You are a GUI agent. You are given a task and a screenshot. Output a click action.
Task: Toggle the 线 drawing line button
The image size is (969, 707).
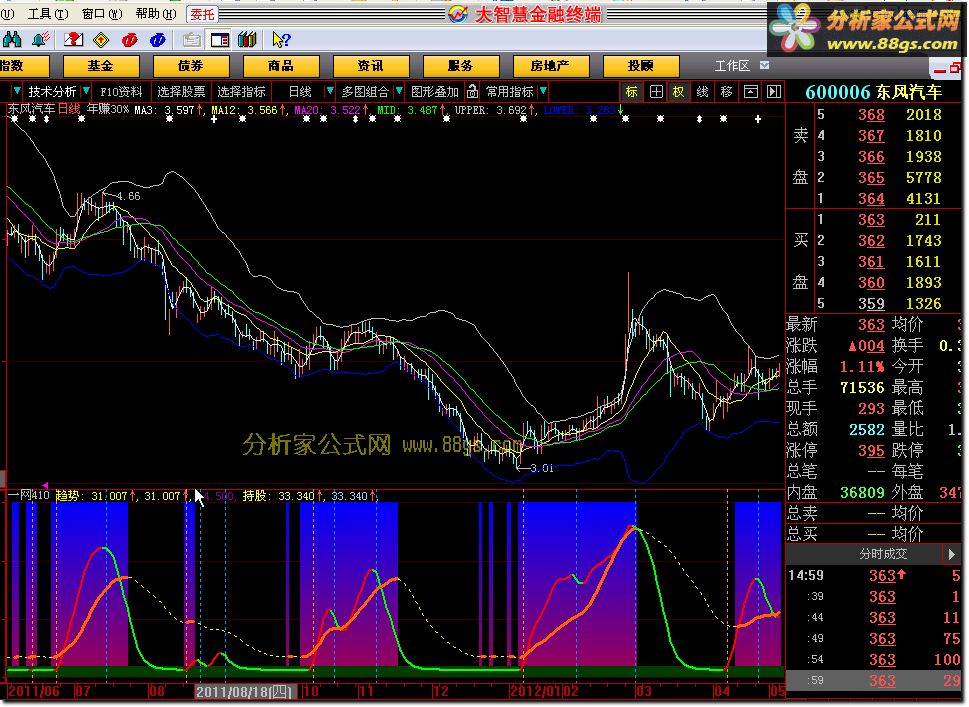703,92
